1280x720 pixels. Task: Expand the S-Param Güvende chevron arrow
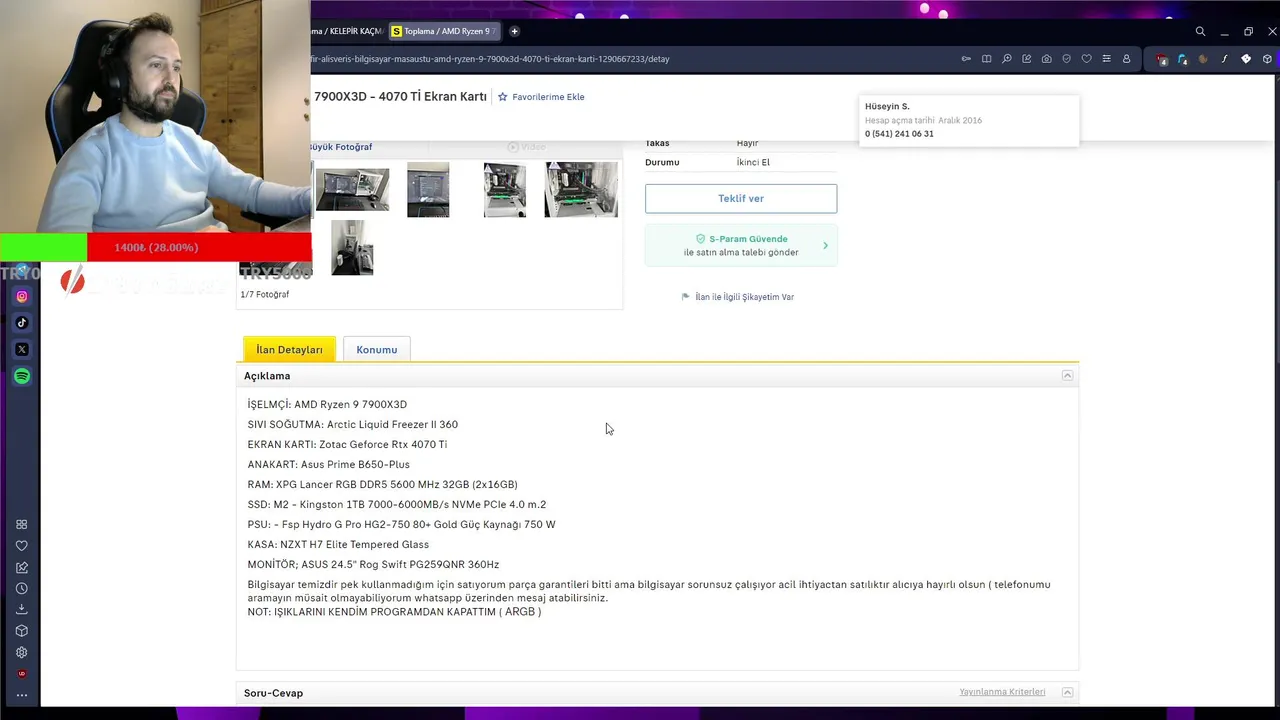coord(825,245)
